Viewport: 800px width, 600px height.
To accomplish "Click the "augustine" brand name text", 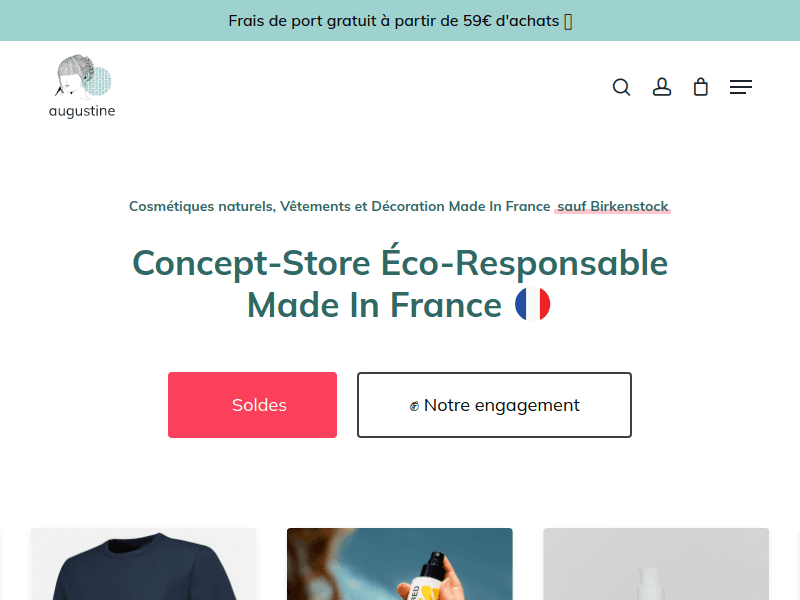I will pos(82,111).
